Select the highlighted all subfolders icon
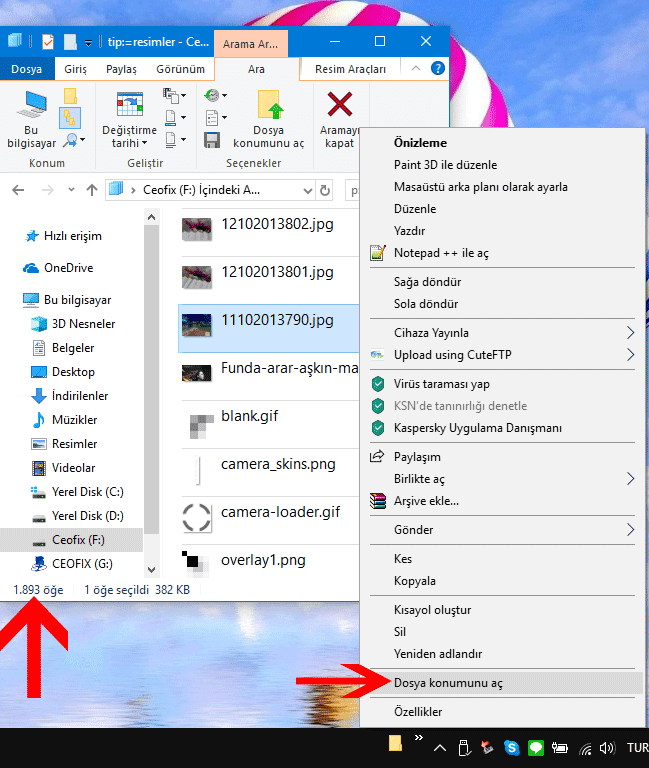The height and width of the screenshot is (768, 649). click(70, 118)
